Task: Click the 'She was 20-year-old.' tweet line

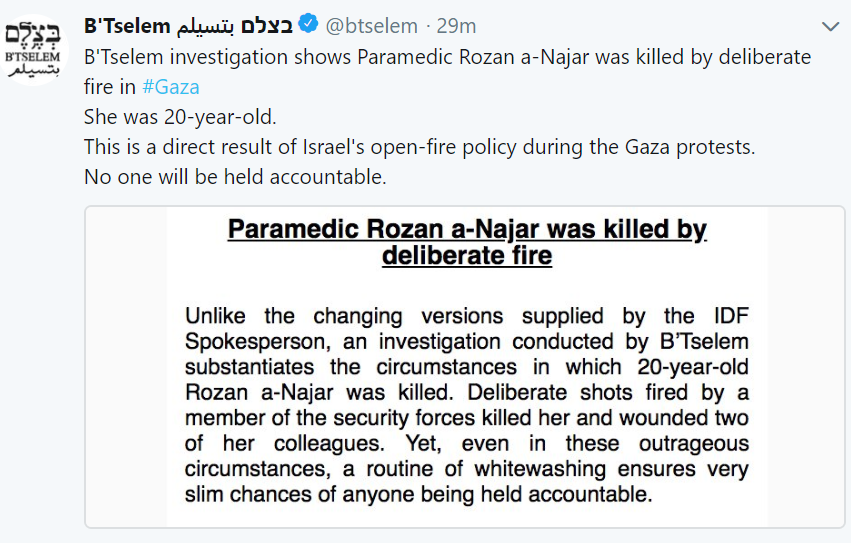Action: pos(180,117)
